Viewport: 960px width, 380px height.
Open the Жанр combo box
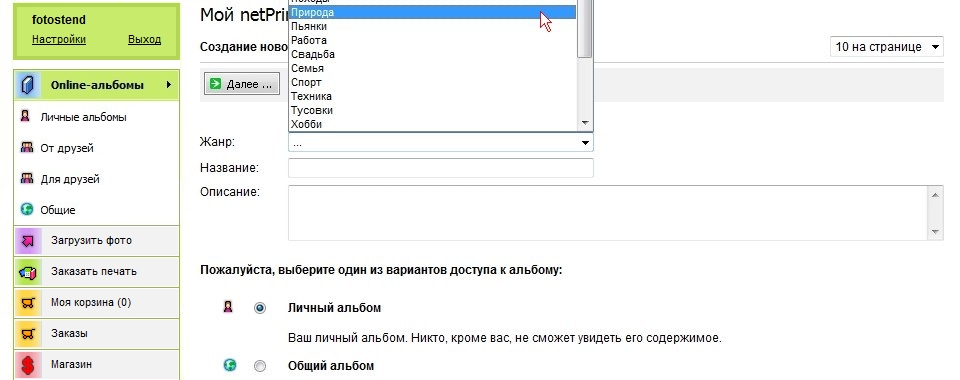click(440, 143)
